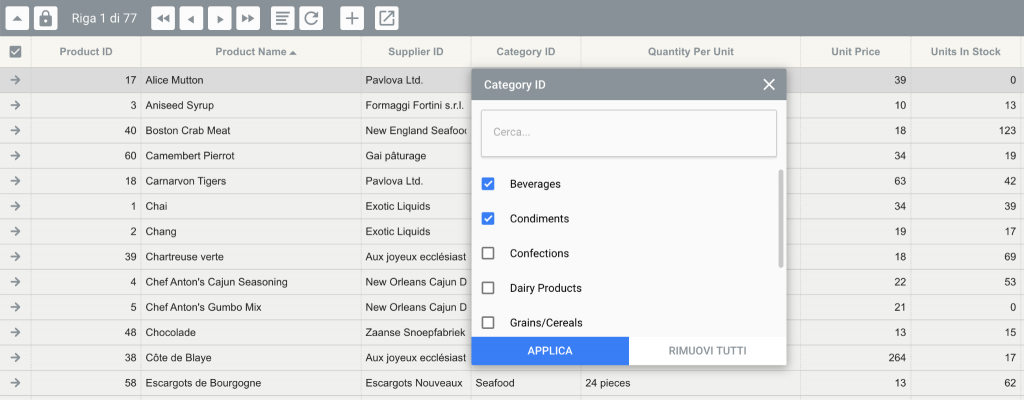Open the Carnarvon Tigers row with its arrow icon
1024x400 pixels.
pyautogui.click(x=16, y=181)
